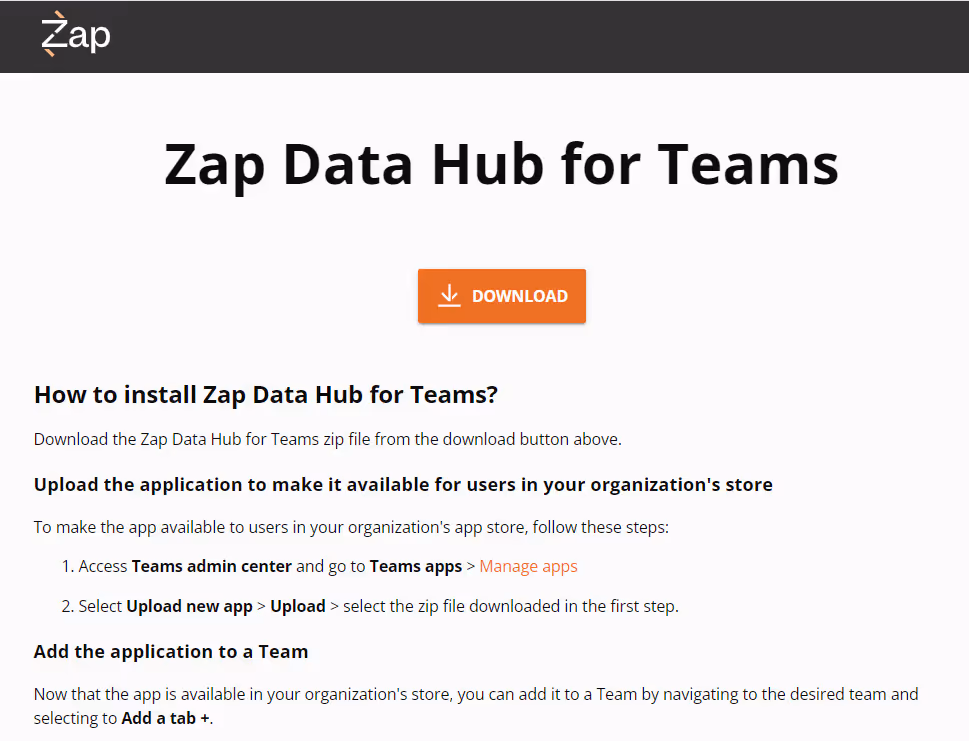
Task: Click the bold 'Teams apps' label
Action: click(416, 565)
